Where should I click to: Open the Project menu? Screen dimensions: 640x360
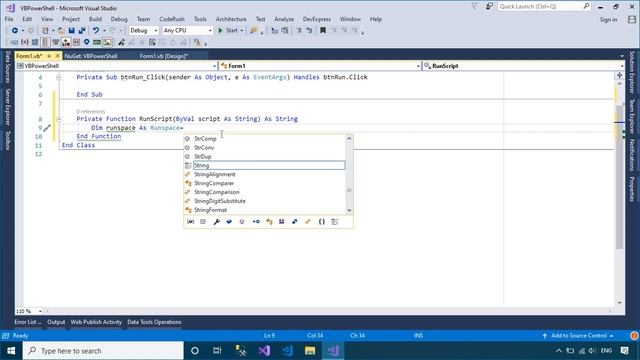(x=71, y=19)
